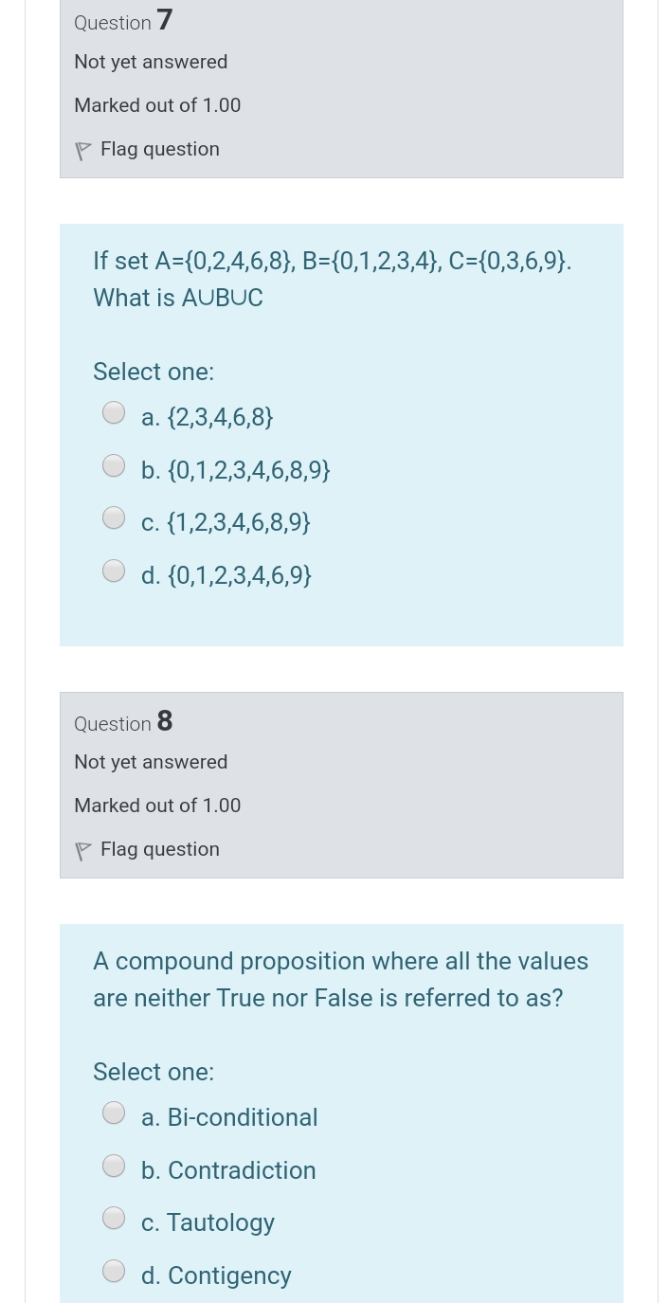Viewport: 664px width, 1303px height.
Task: Select radio button for answer a. {2,3,4,6,8}
Action: click(114, 410)
